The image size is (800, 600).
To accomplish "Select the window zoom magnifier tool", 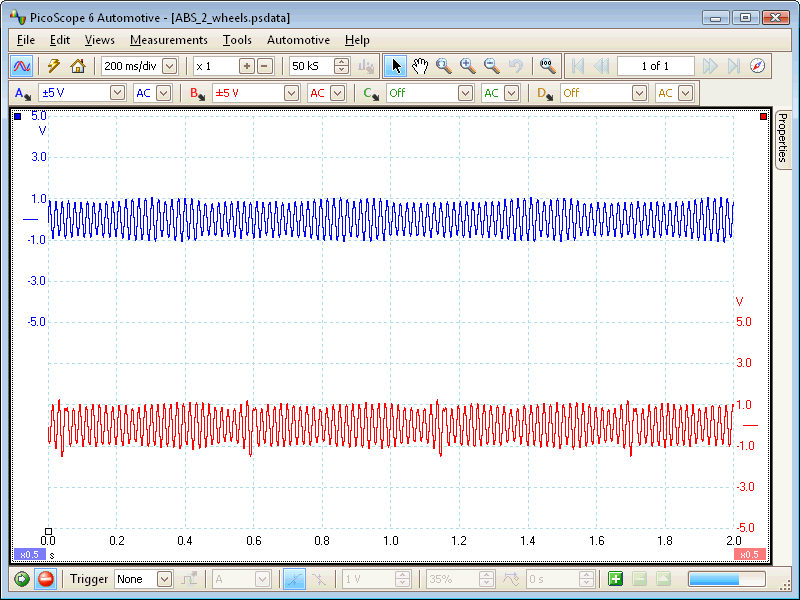I will point(443,66).
